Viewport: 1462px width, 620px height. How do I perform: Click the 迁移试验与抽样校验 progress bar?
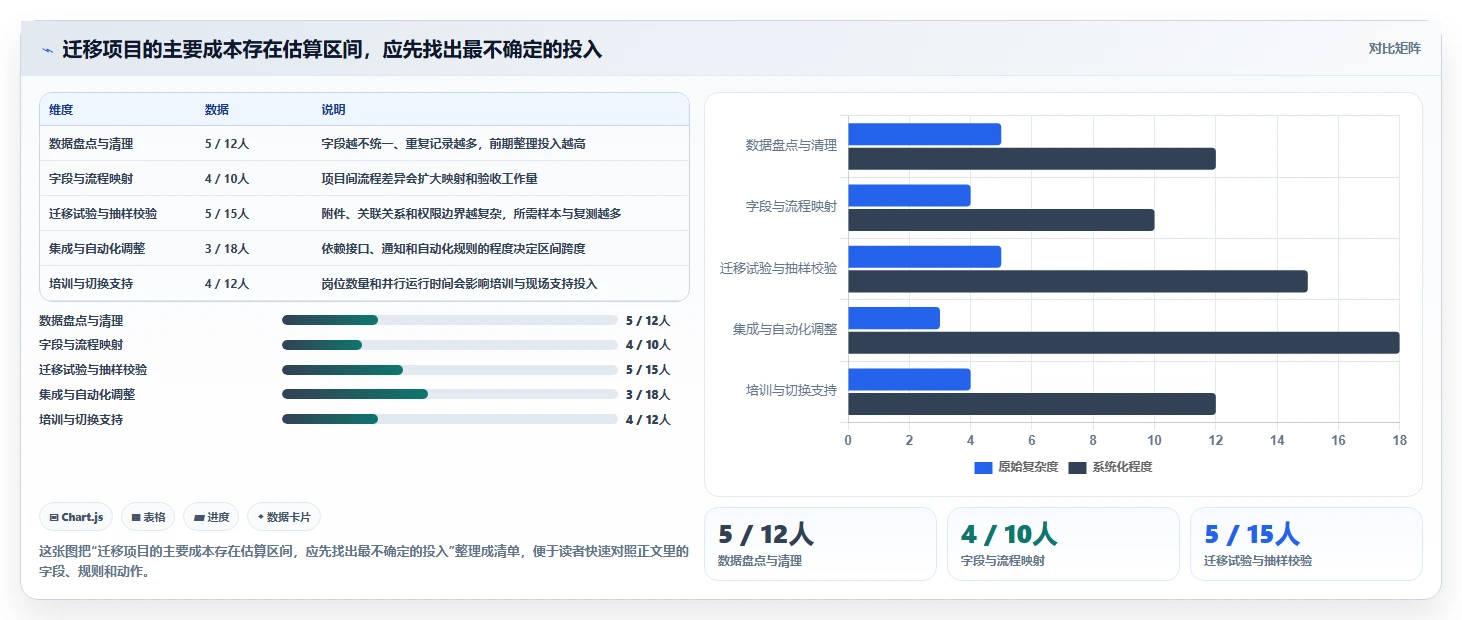[450, 370]
